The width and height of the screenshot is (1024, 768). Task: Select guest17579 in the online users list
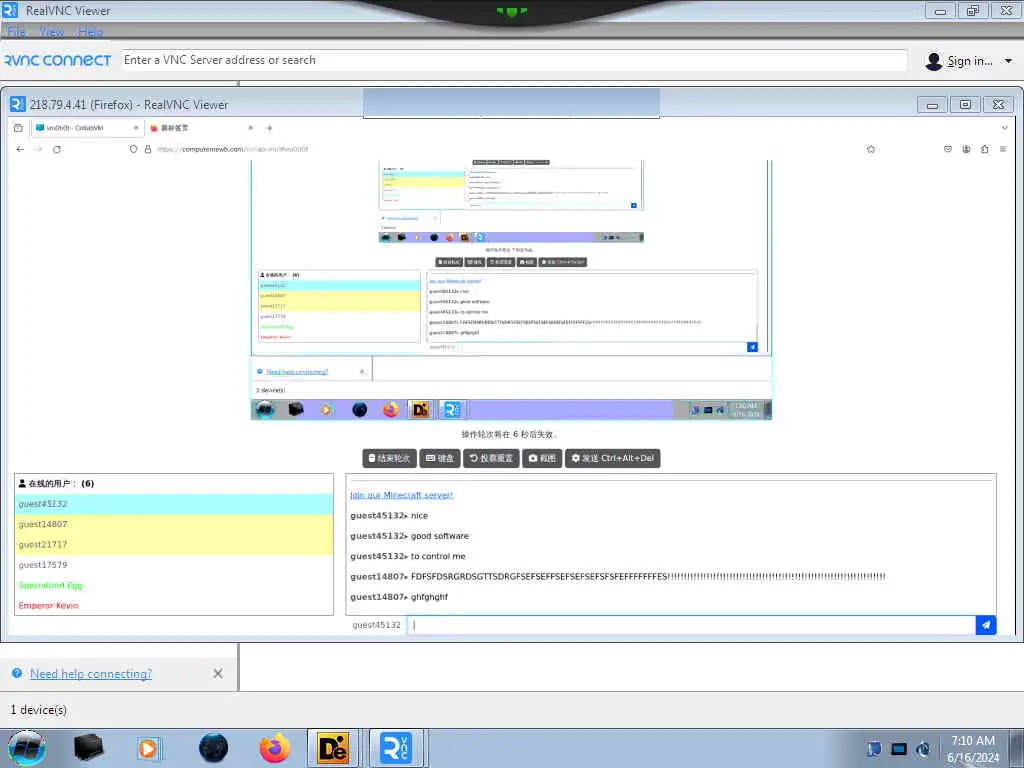(x=174, y=565)
